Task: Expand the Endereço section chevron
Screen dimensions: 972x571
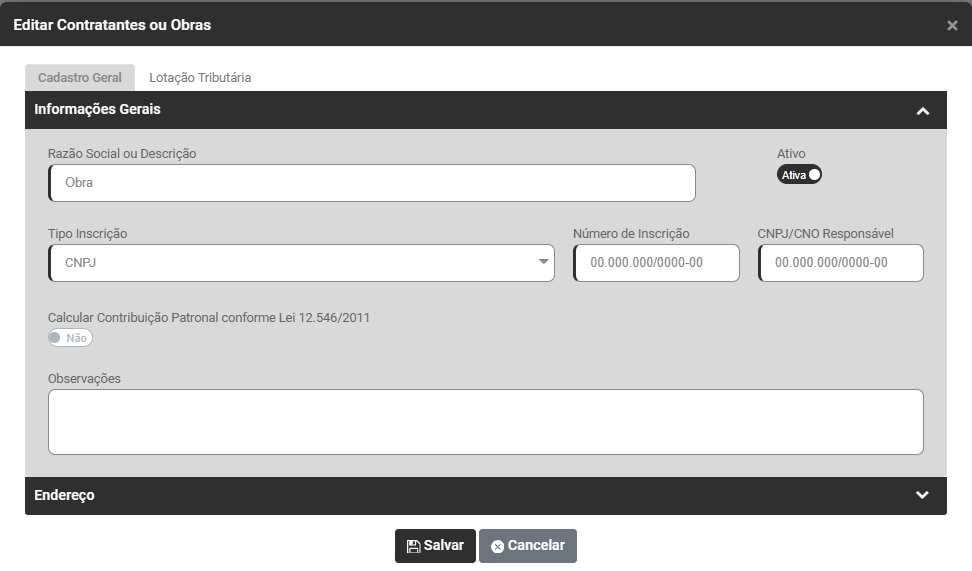Action: click(922, 495)
